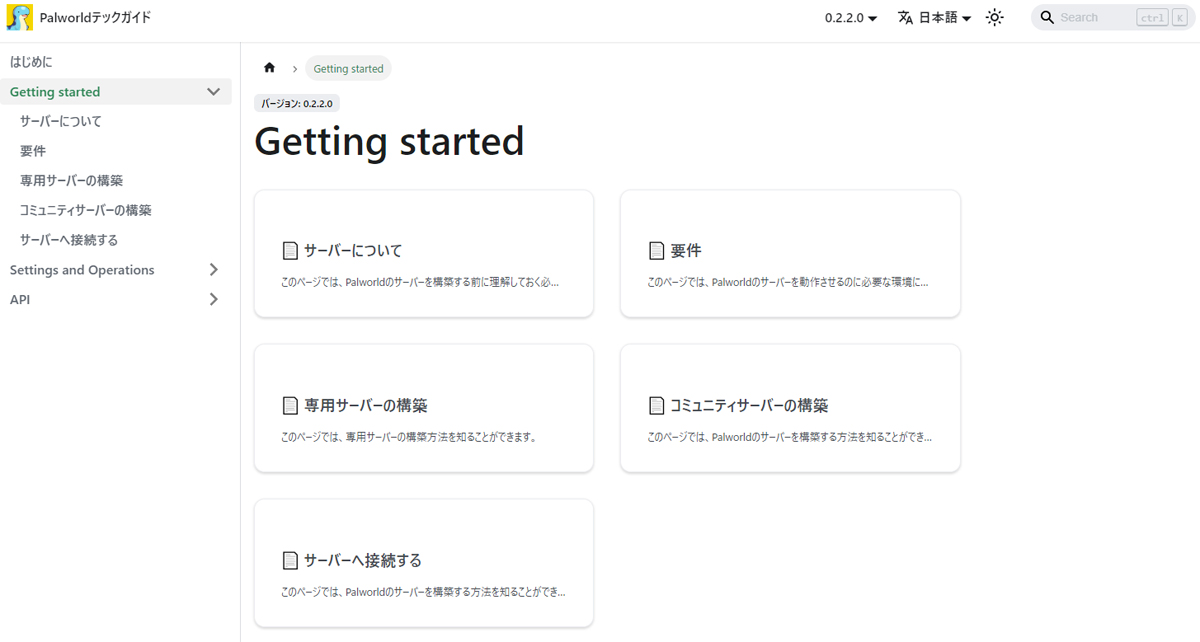Click the document icon on 要件 card

(x=656, y=250)
